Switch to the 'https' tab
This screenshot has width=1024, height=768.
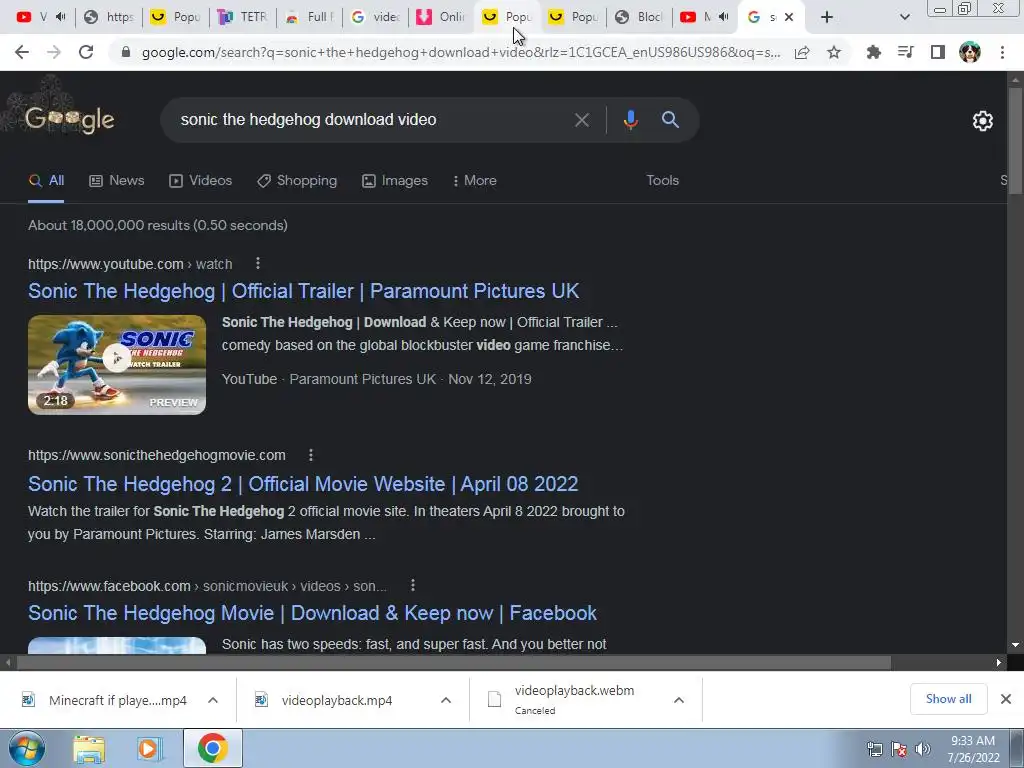(109, 17)
